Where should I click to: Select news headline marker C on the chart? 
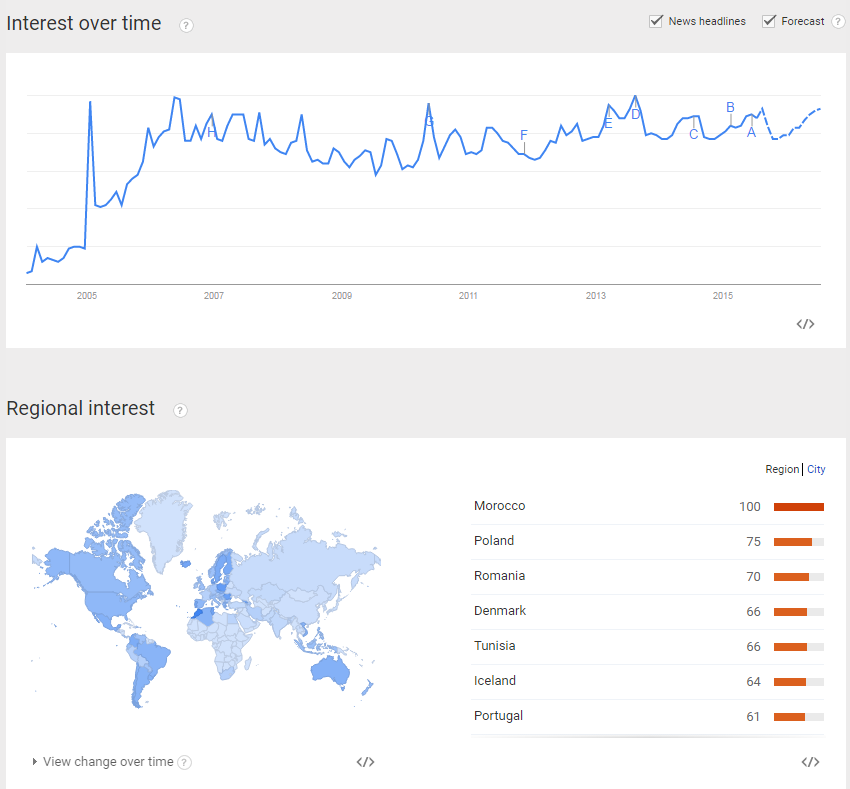693,134
